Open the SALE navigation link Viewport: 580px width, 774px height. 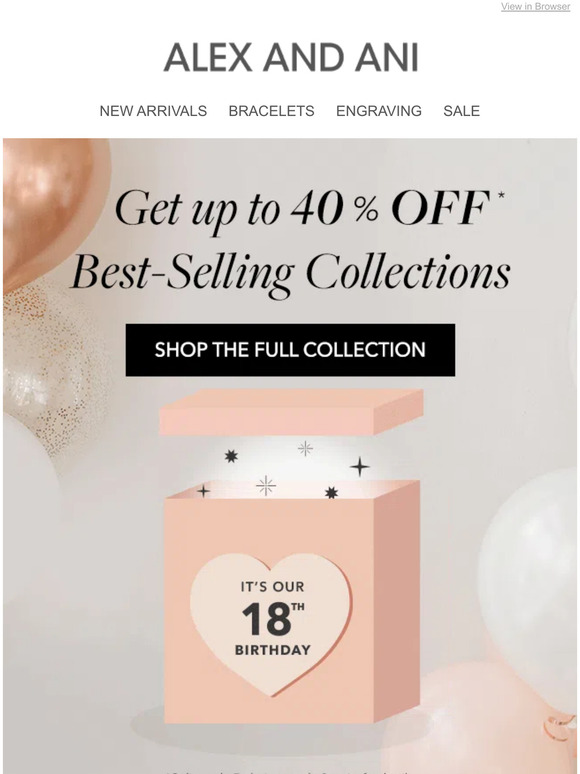click(461, 111)
